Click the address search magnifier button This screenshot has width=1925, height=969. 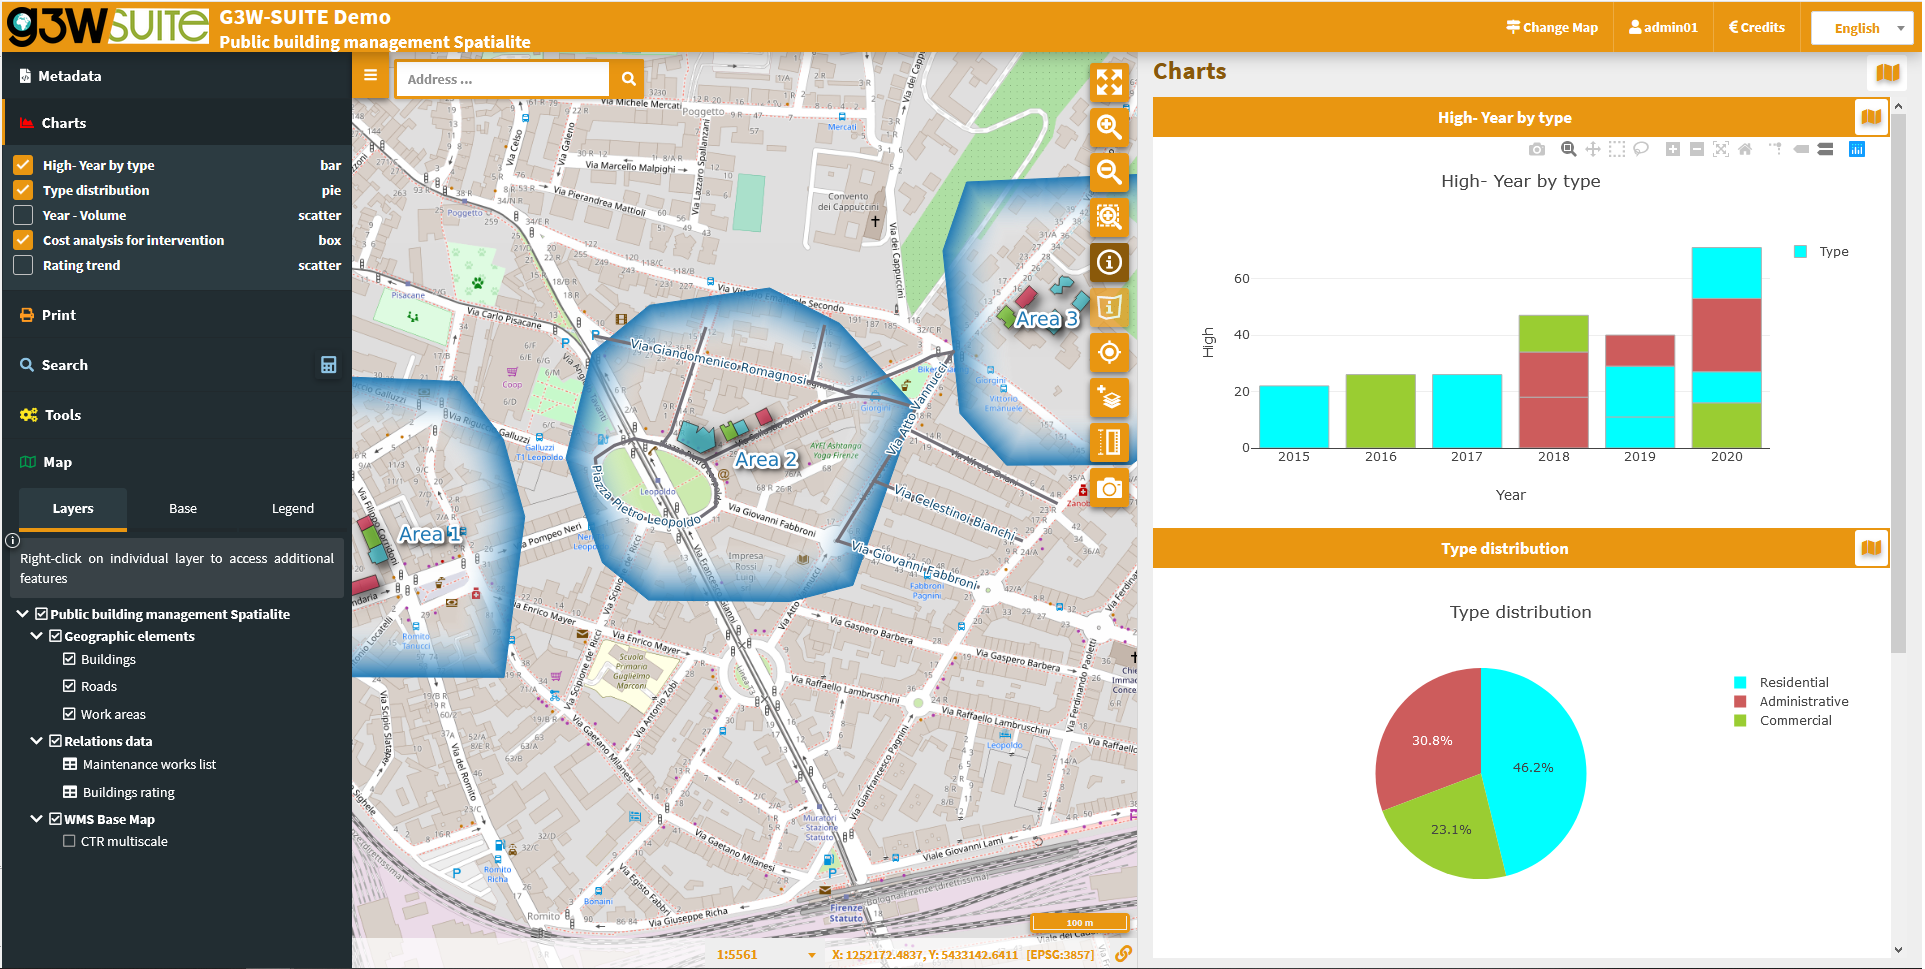628,79
